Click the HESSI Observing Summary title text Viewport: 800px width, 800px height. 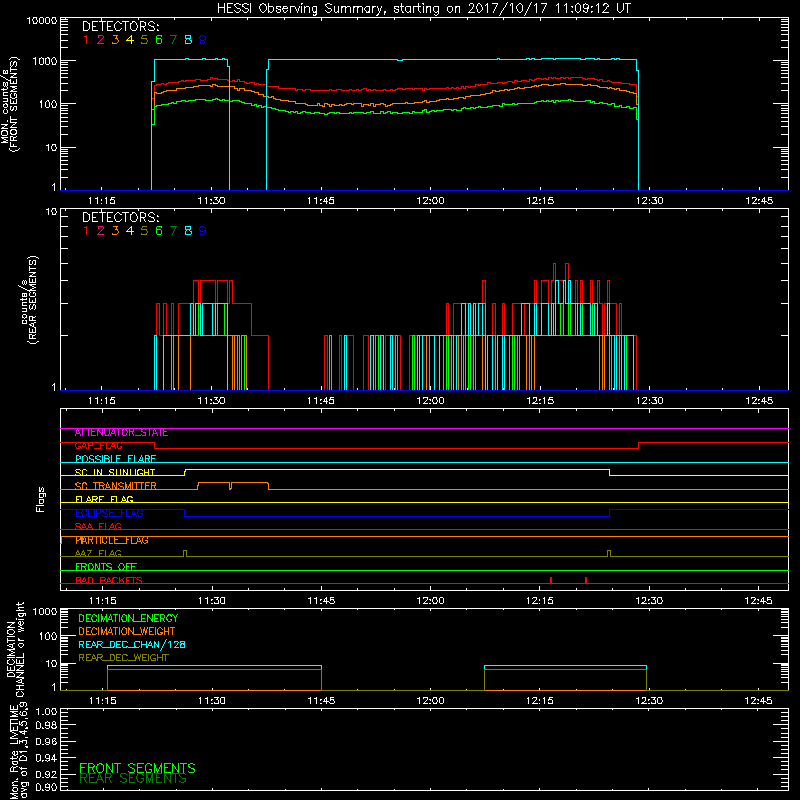click(423, 8)
